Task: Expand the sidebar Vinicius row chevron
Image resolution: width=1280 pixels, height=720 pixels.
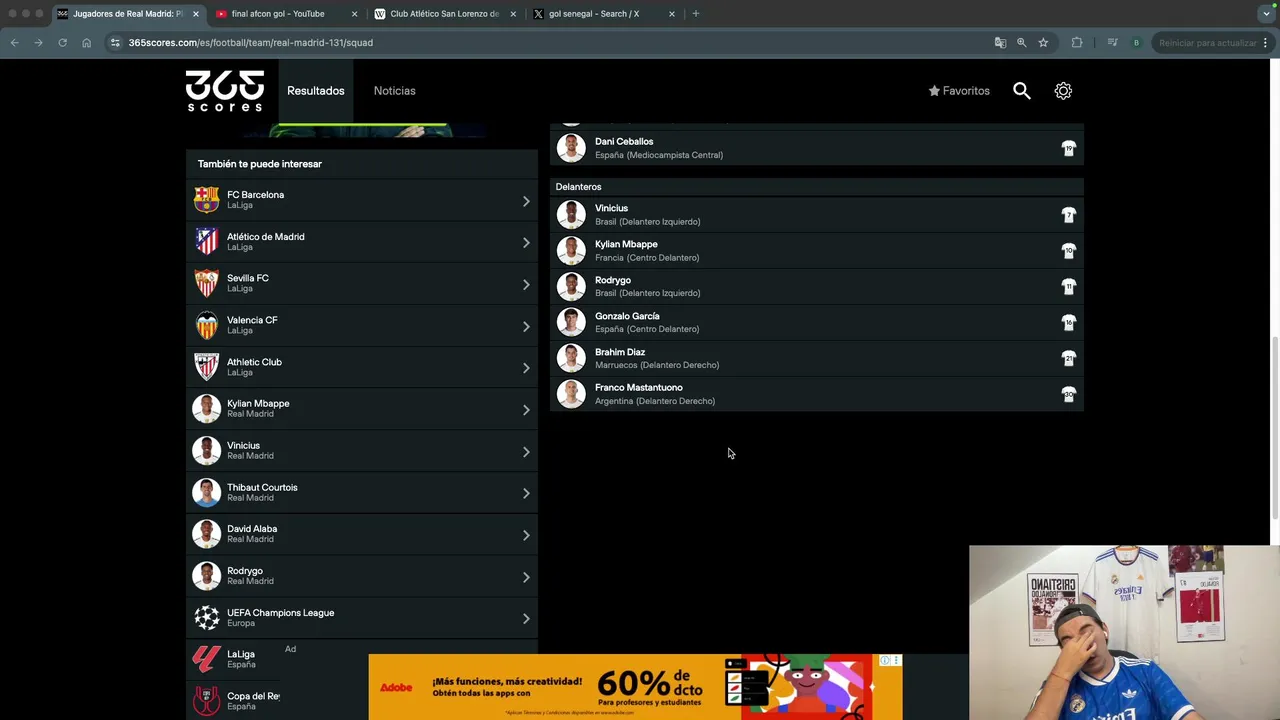Action: [x=526, y=452]
